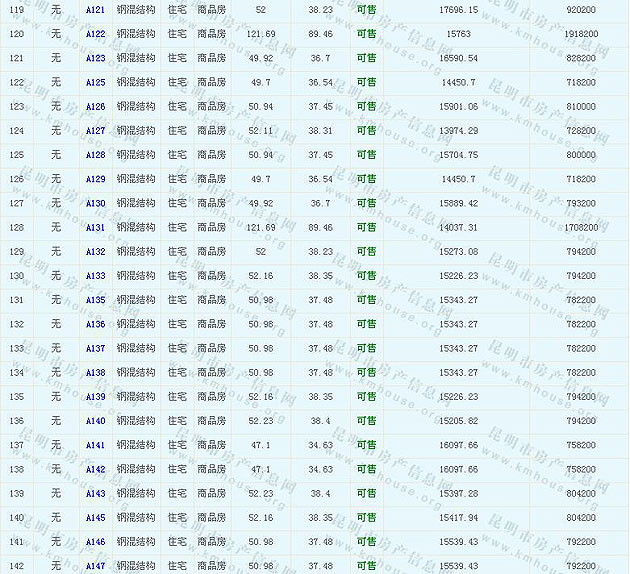The width and height of the screenshot is (630, 574).
Task: Open room A145 details
Action: click(x=95, y=518)
